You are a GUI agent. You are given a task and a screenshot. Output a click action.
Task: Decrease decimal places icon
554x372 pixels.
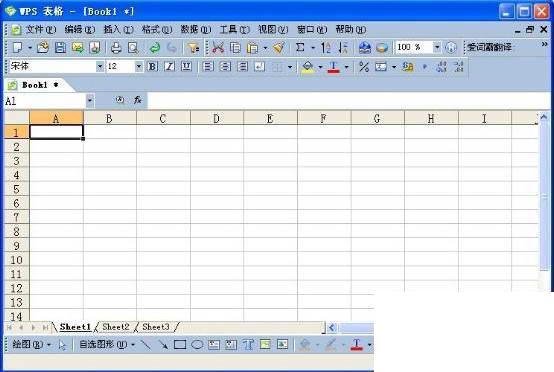point(459,66)
